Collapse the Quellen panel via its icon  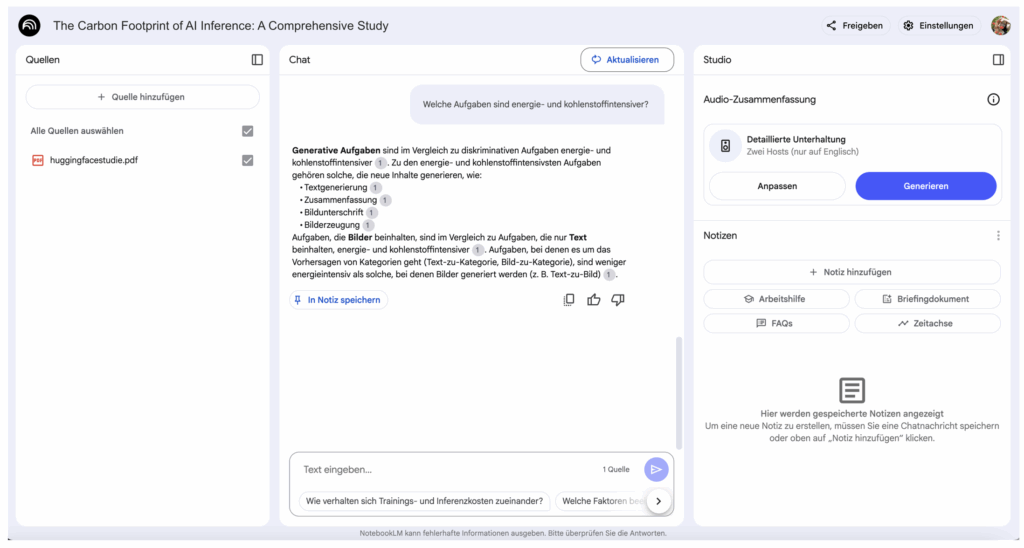(257, 60)
